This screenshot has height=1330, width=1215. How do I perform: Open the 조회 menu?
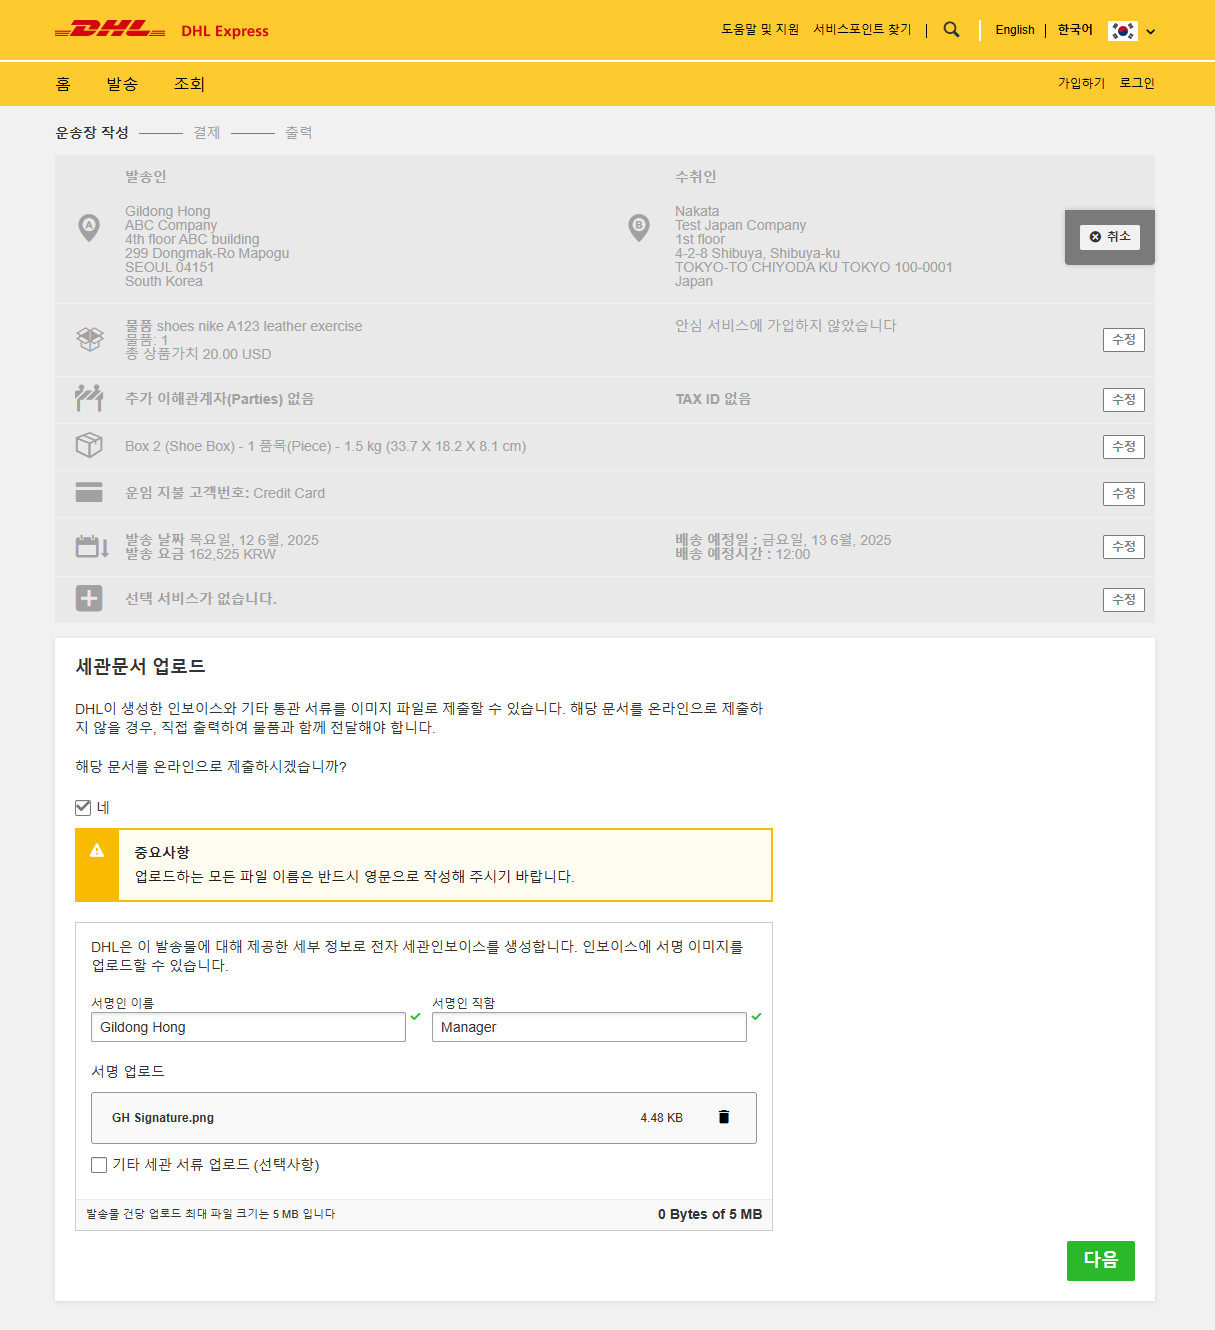189,84
